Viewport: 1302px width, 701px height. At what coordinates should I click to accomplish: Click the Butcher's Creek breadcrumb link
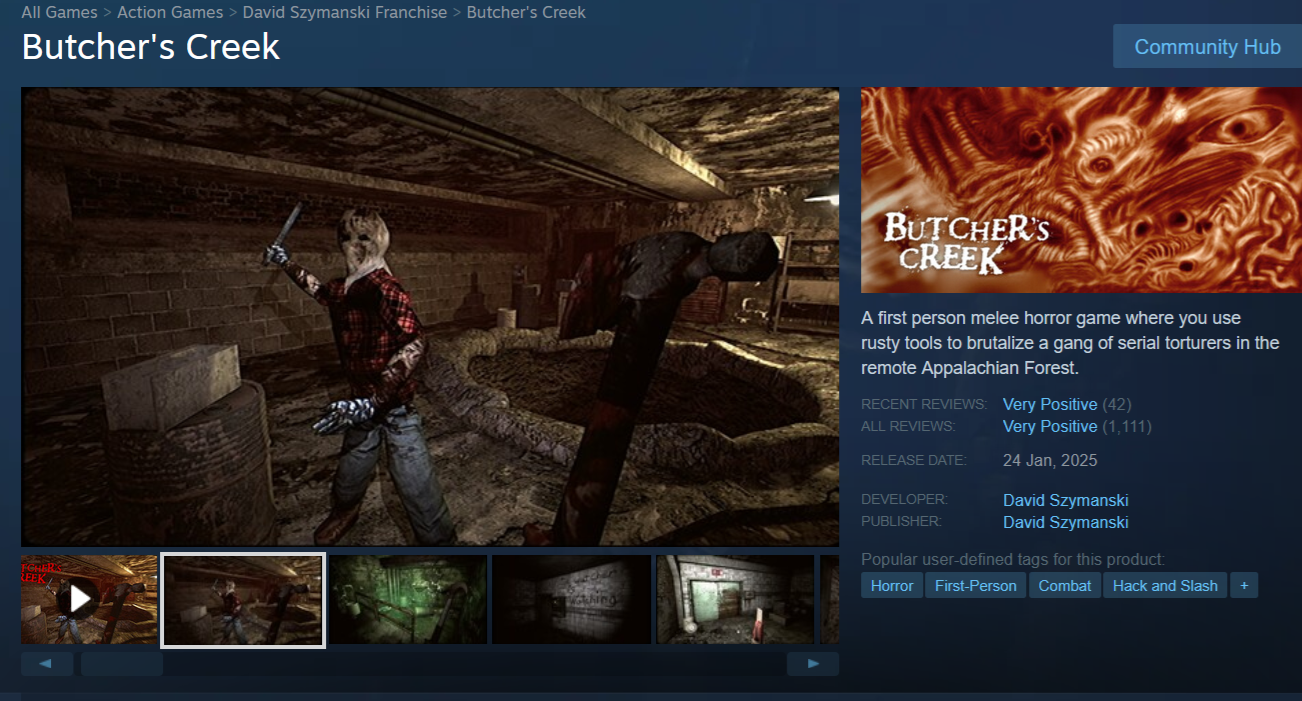526,13
